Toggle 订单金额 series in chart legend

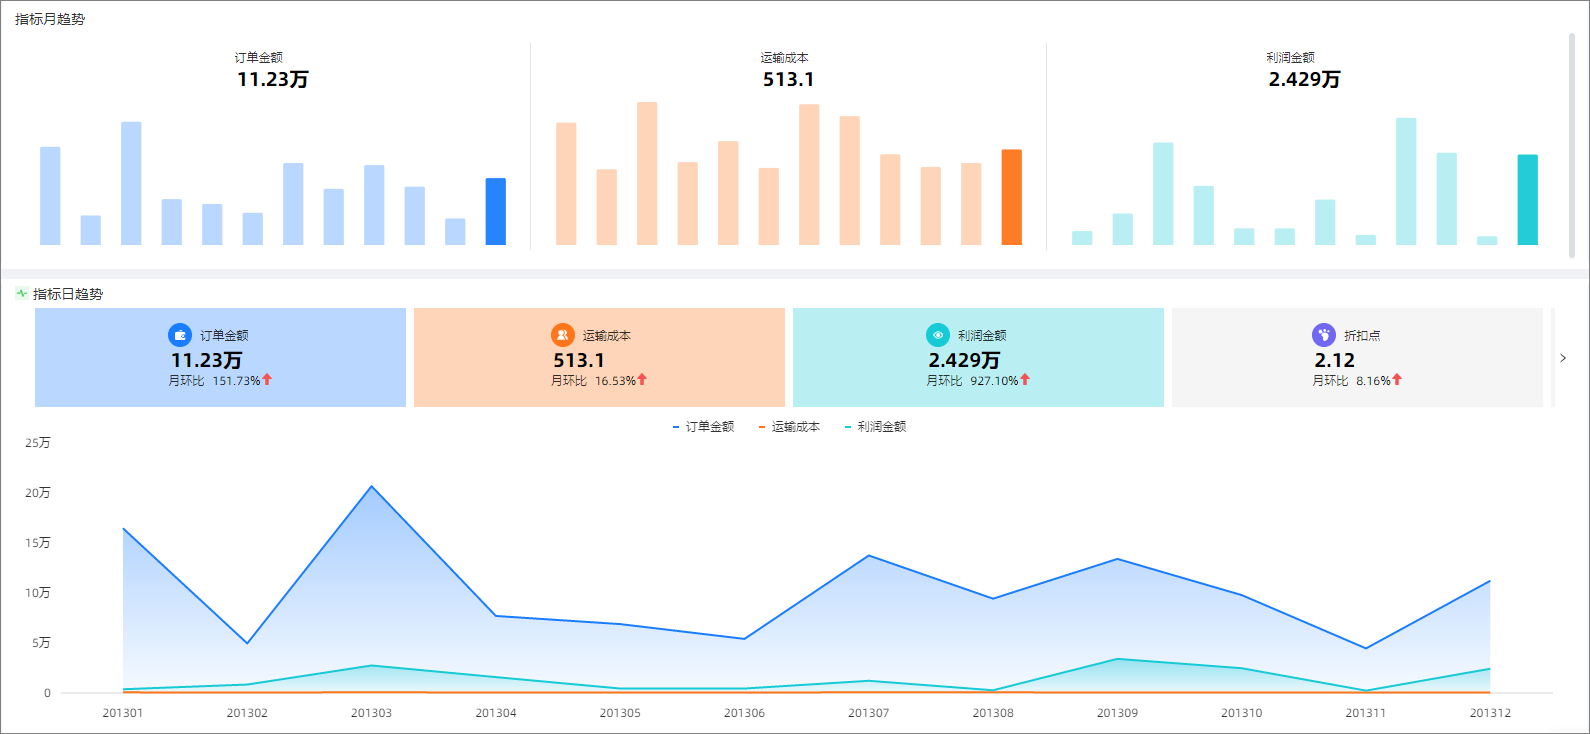click(x=704, y=427)
